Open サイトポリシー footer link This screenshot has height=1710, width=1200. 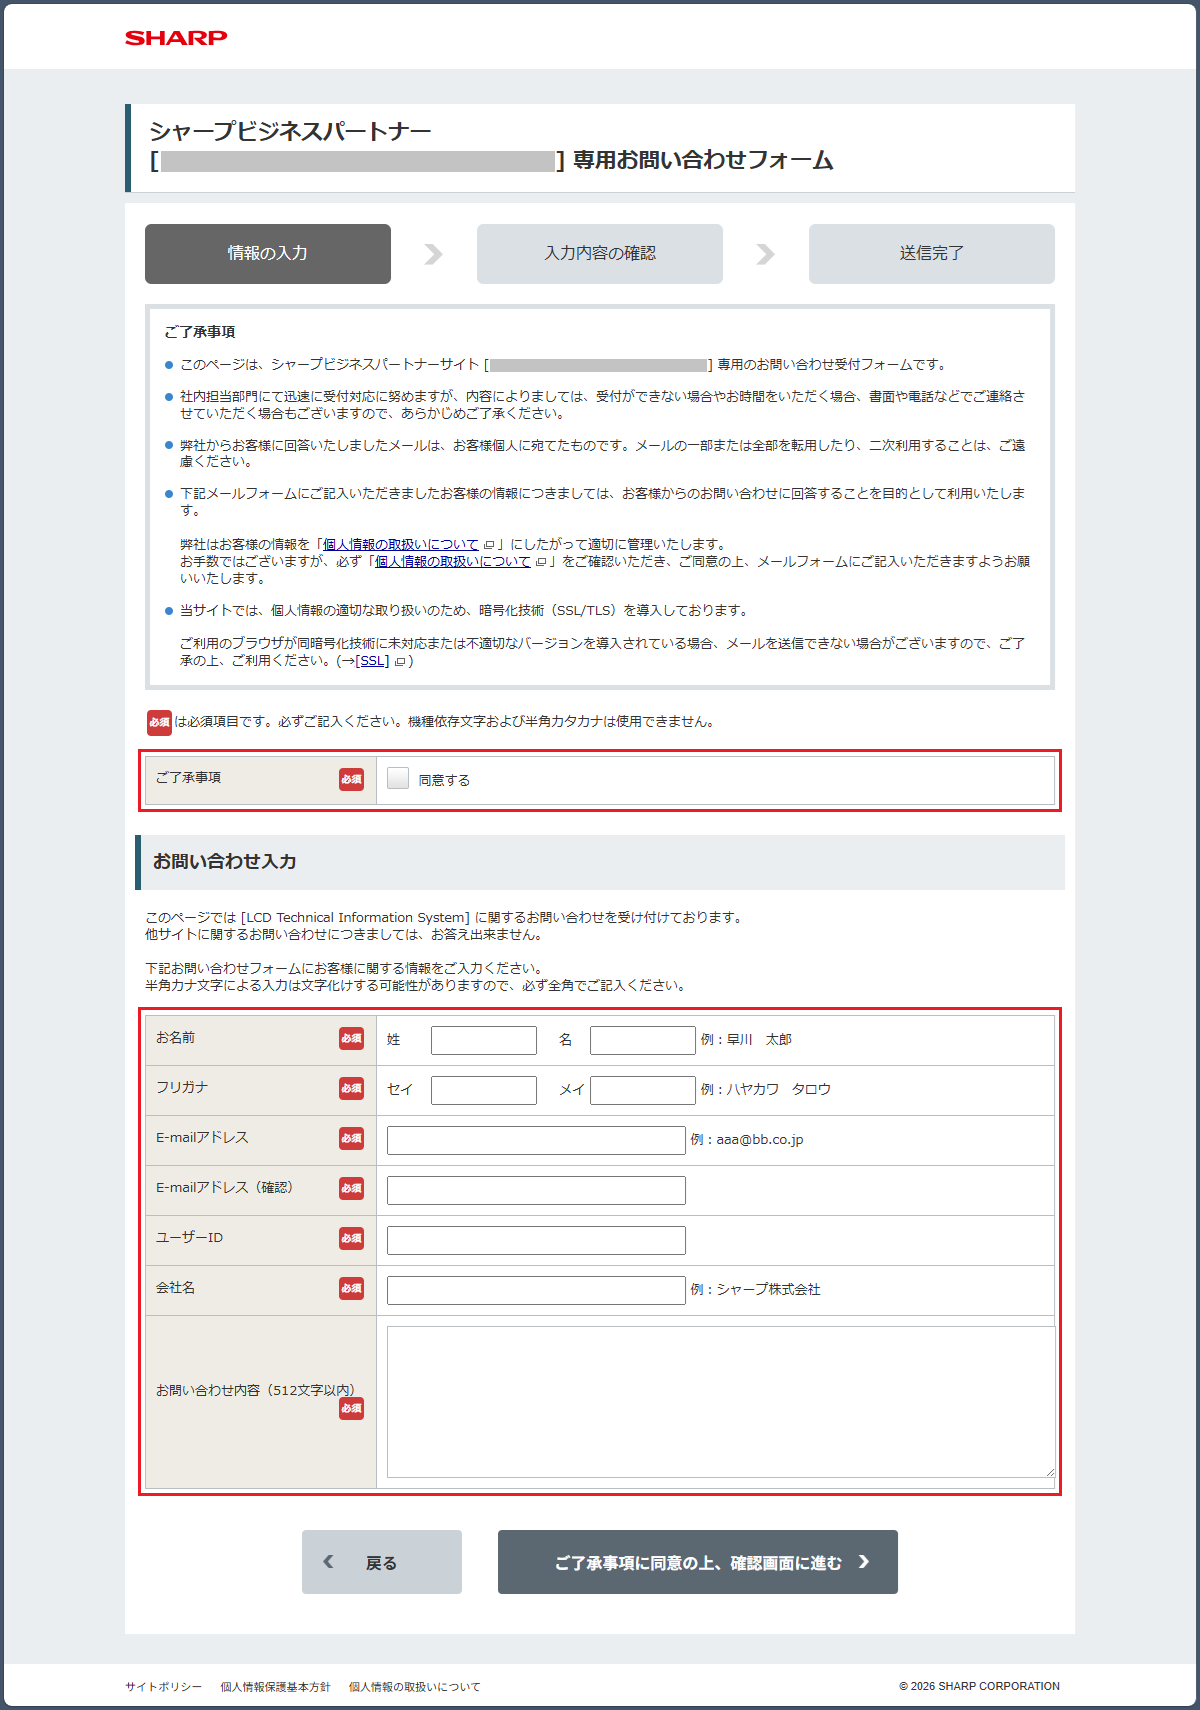pos(163,1687)
